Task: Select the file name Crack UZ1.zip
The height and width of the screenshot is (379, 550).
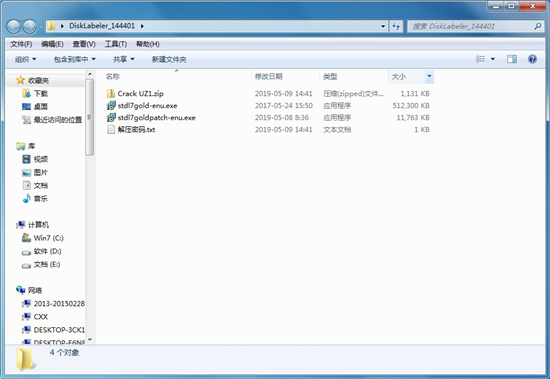Action: pyautogui.click(x=141, y=93)
